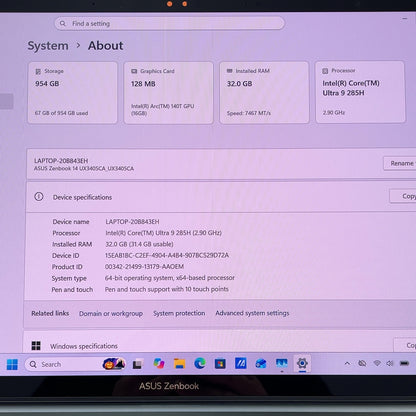Open the MyASUS app in the taskbar
Image resolution: width=416 pixels, height=416 pixels.
click(x=241, y=363)
